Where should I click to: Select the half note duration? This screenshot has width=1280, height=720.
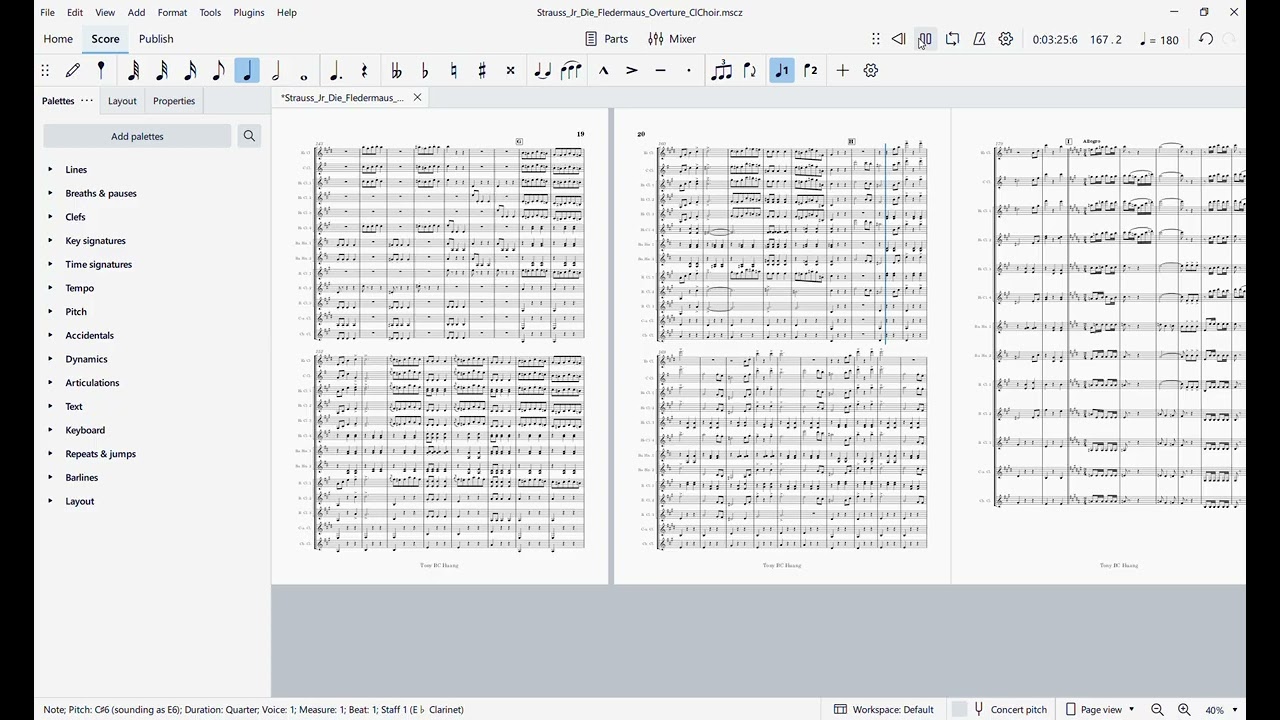pyautogui.click(x=276, y=71)
